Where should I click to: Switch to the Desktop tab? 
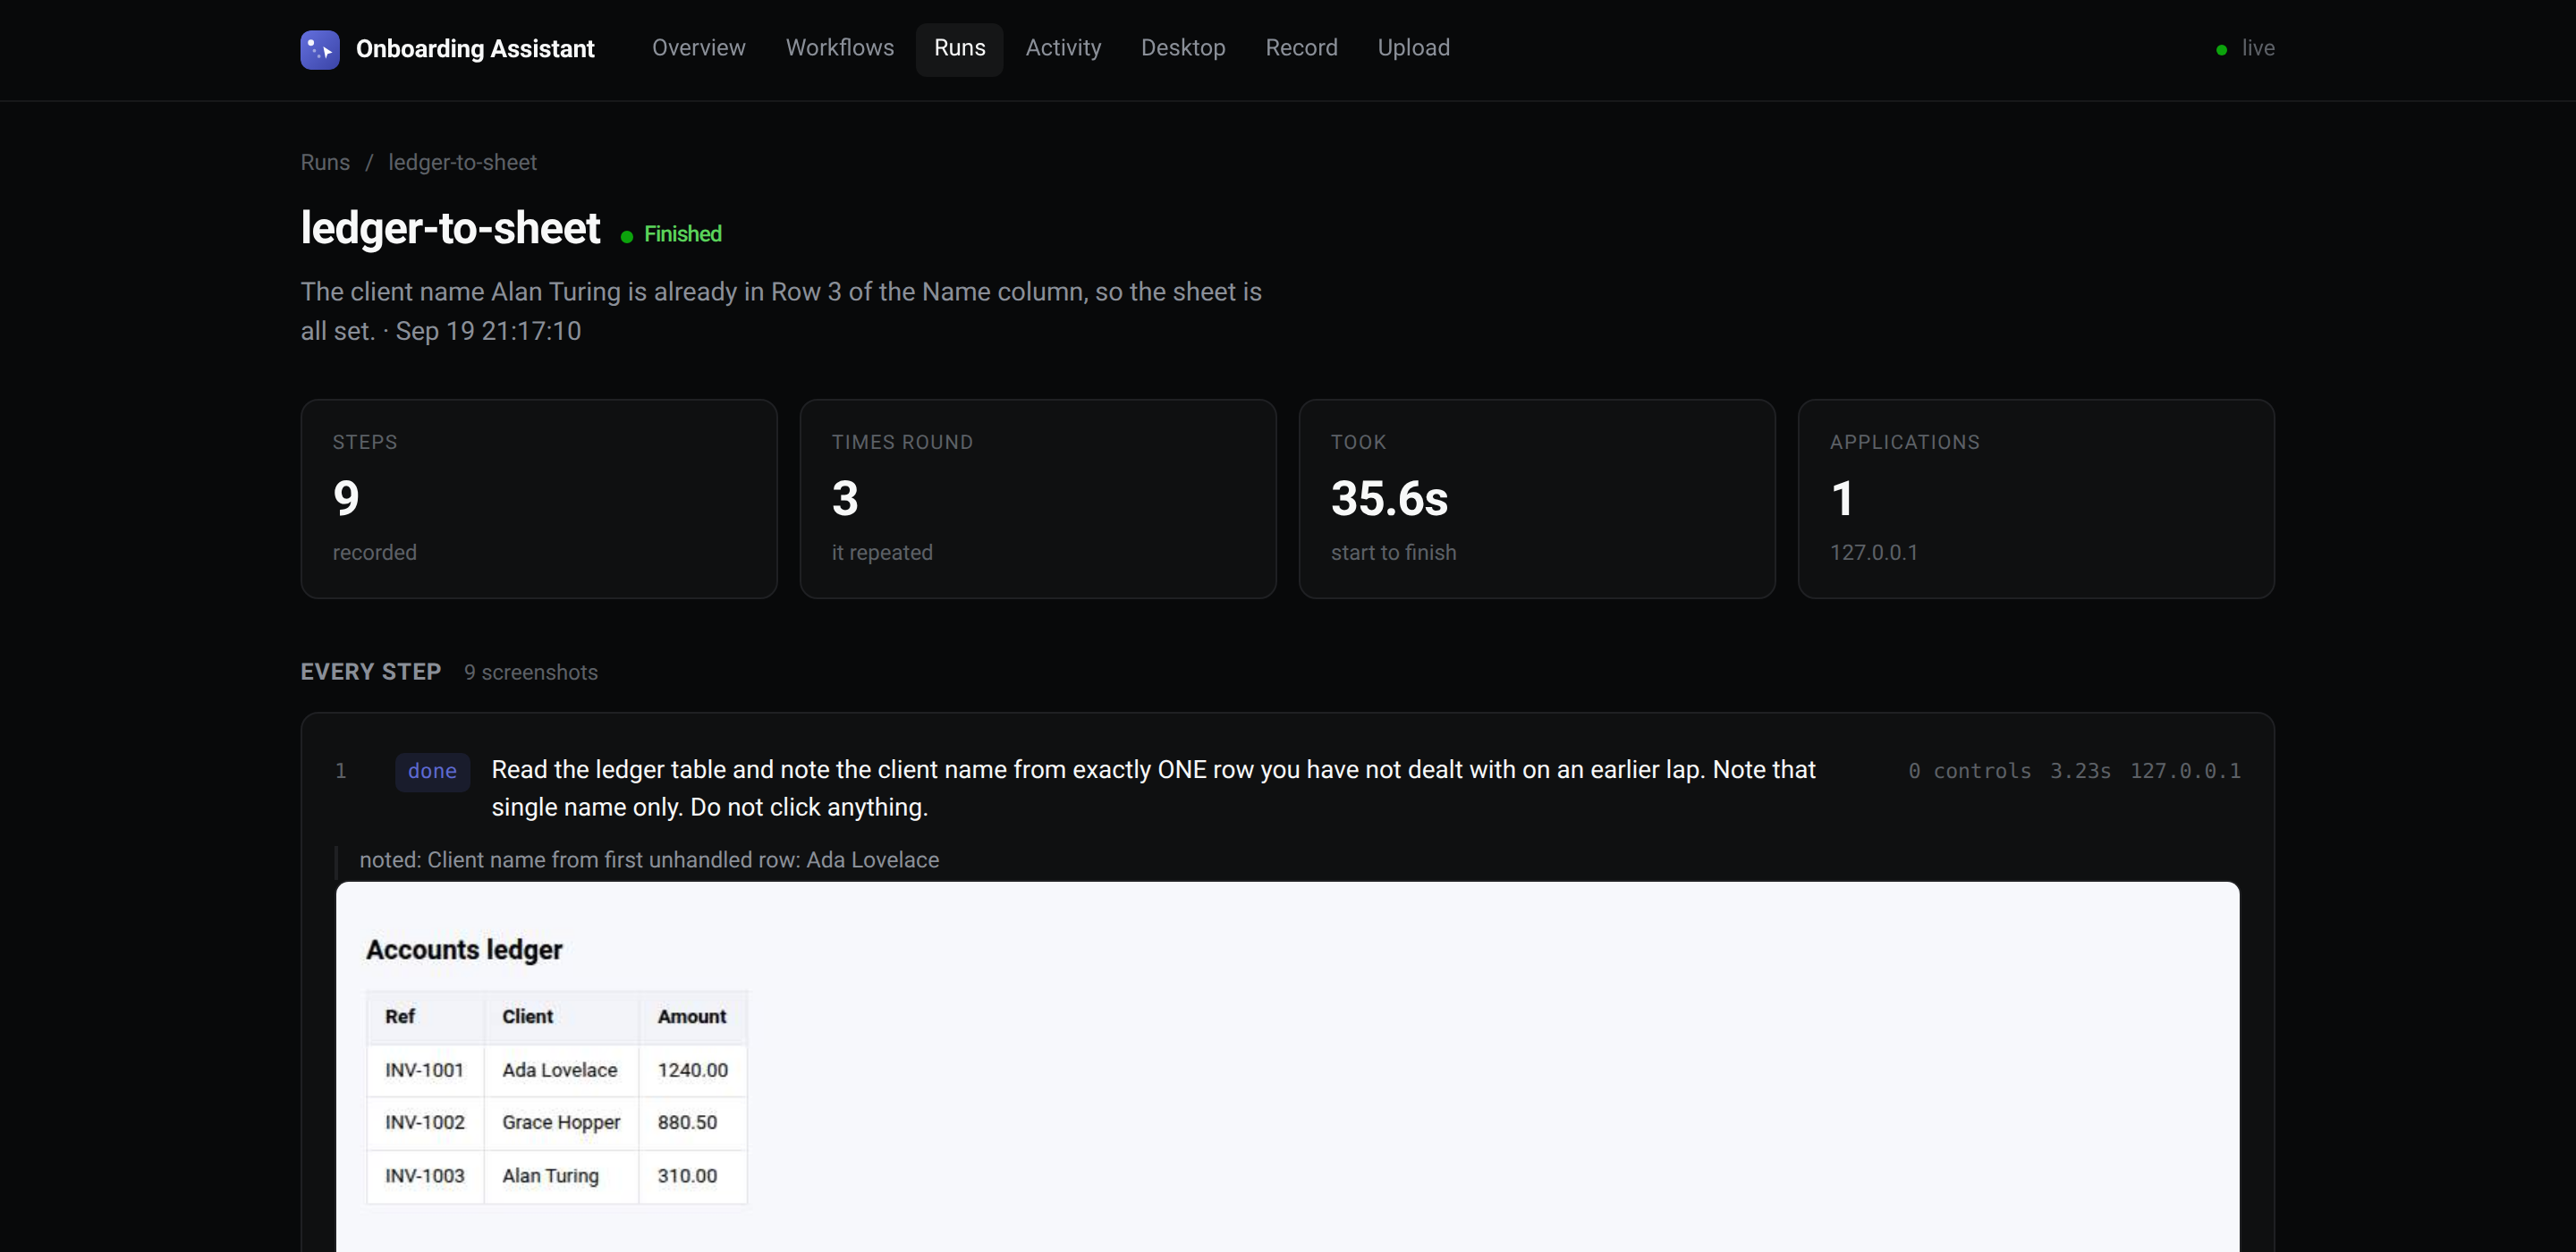tap(1183, 48)
